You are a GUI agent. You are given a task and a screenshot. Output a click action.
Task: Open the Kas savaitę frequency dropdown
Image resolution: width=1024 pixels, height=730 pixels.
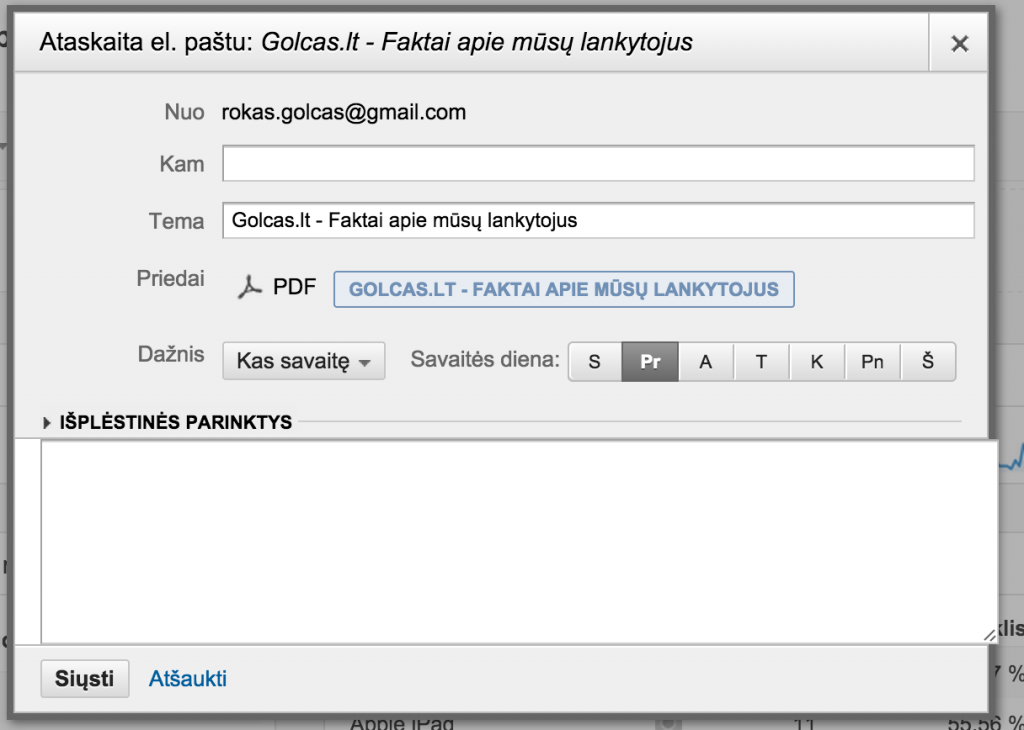point(303,362)
